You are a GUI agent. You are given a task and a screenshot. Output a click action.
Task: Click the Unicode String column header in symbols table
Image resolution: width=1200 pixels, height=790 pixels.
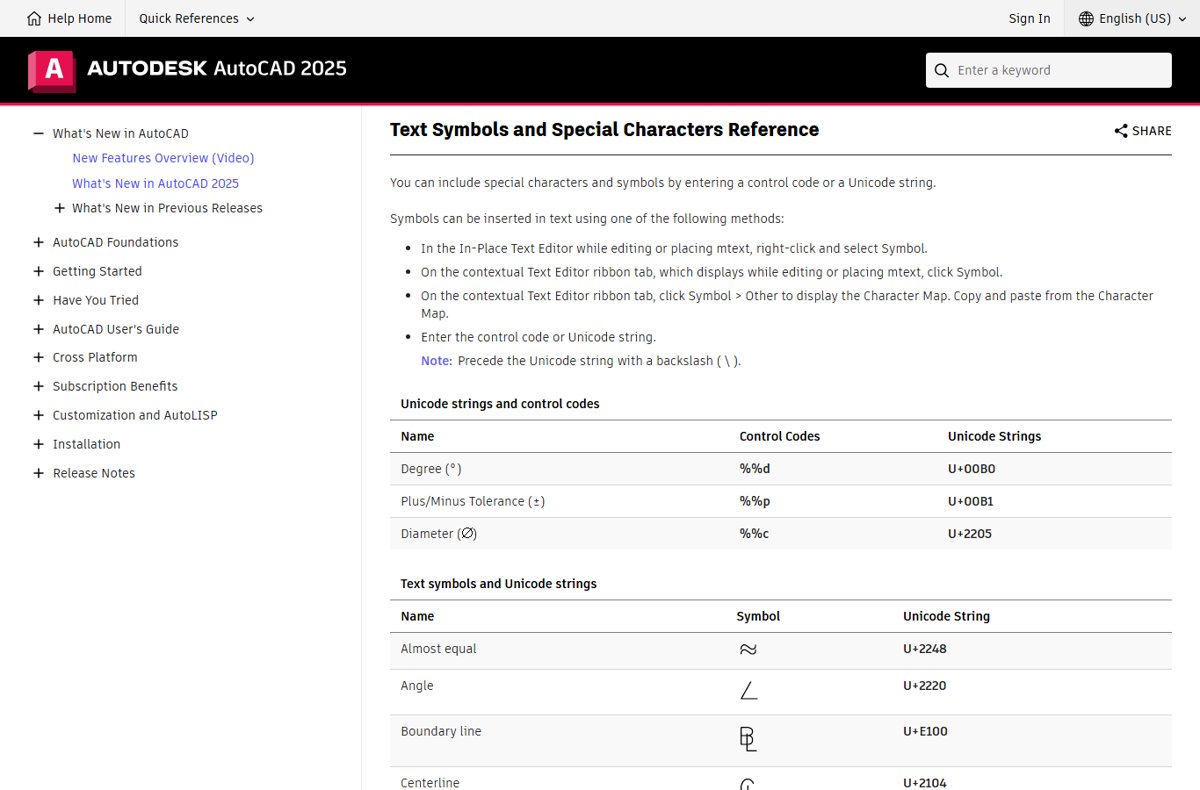[x=946, y=616]
